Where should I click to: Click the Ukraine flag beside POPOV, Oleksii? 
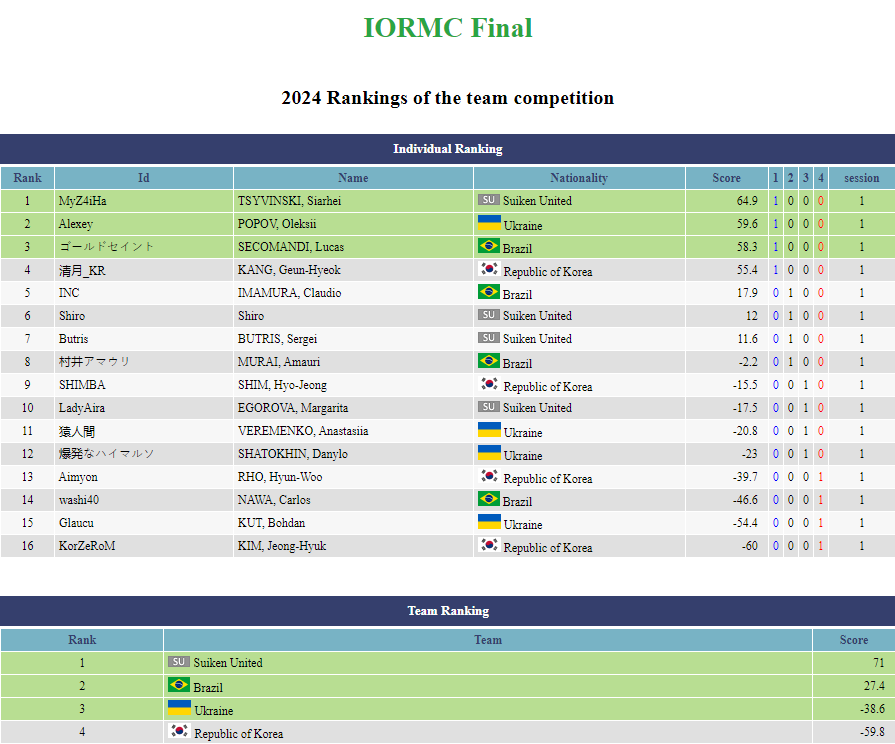tap(489, 223)
